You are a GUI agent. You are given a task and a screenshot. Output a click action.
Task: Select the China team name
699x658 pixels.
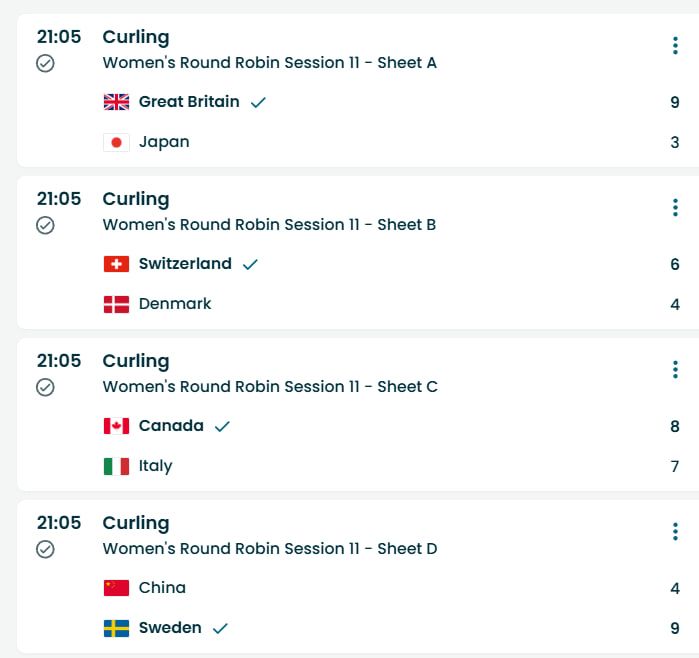pyautogui.click(x=162, y=588)
